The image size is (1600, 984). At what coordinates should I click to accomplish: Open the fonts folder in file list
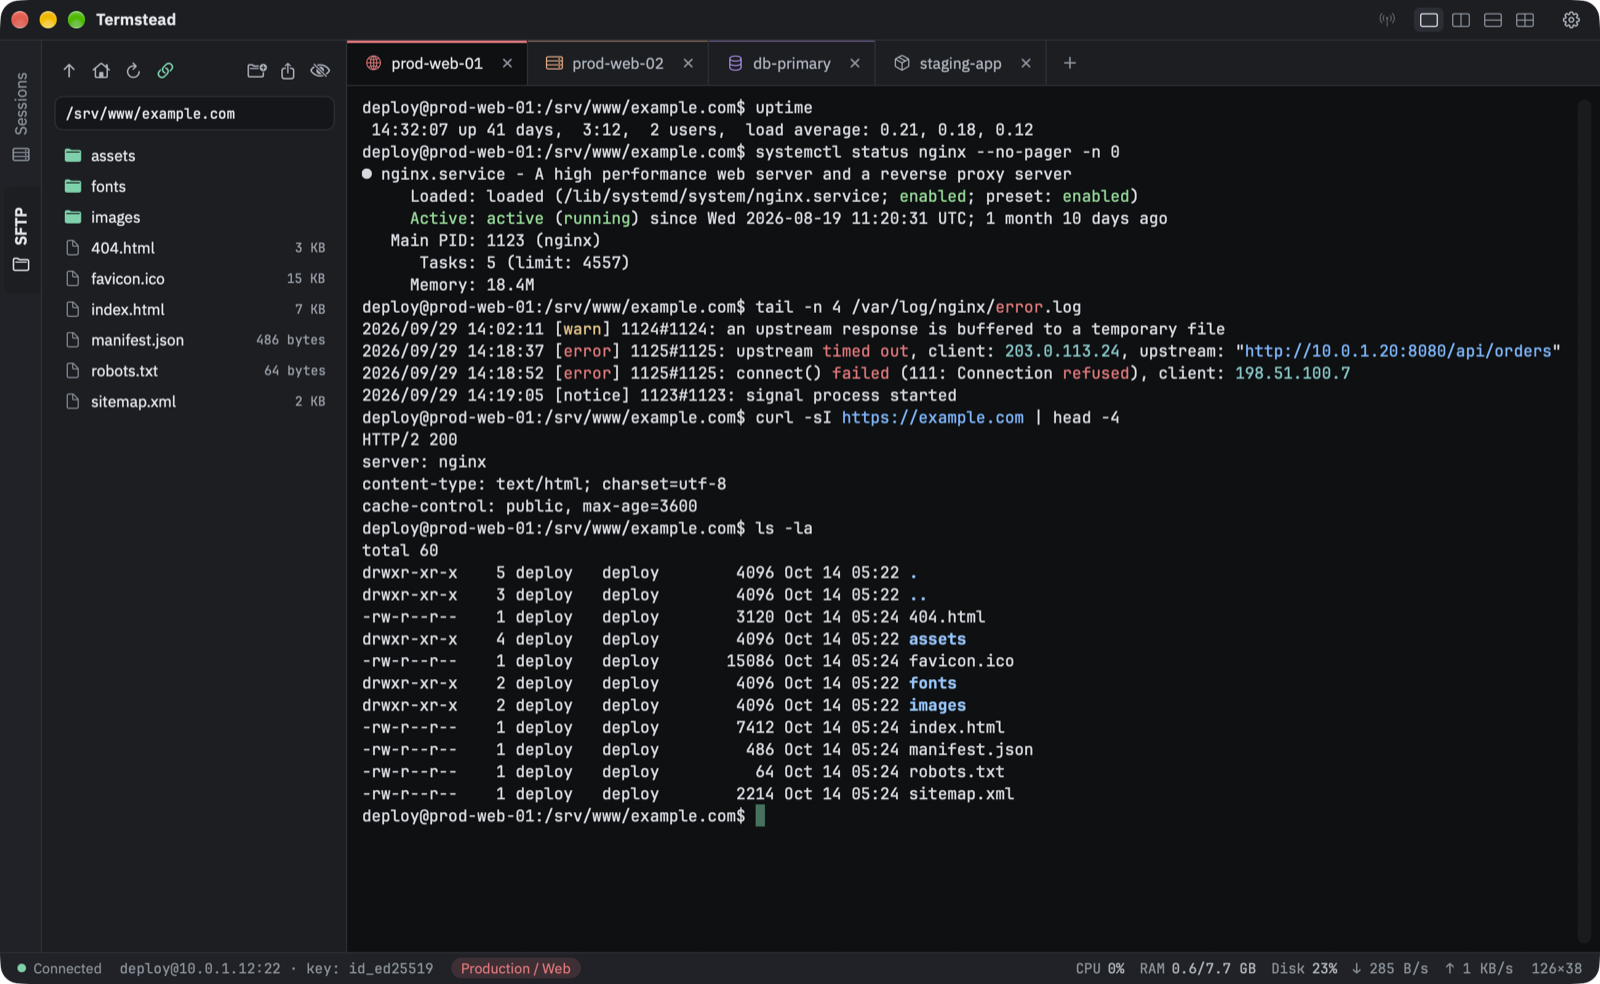click(x=194, y=187)
